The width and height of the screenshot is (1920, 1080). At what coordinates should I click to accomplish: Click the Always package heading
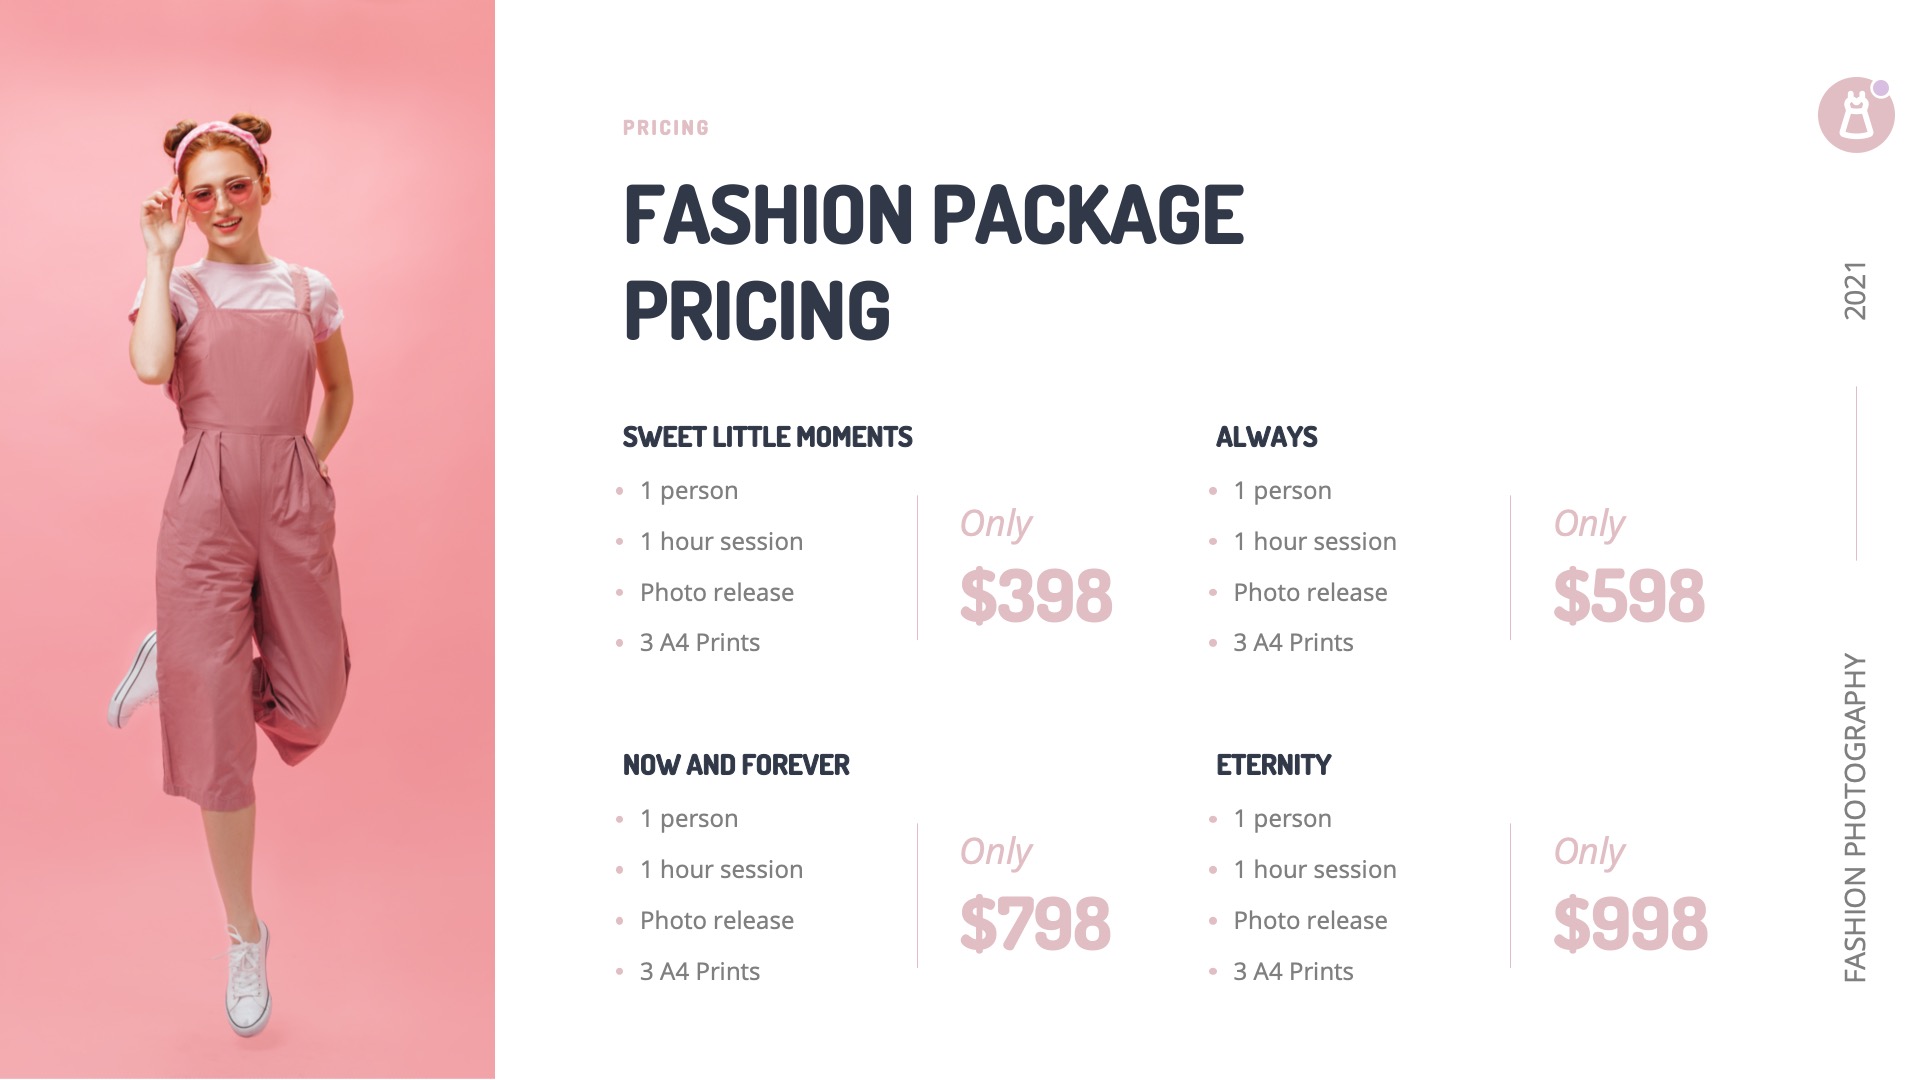(1266, 437)
